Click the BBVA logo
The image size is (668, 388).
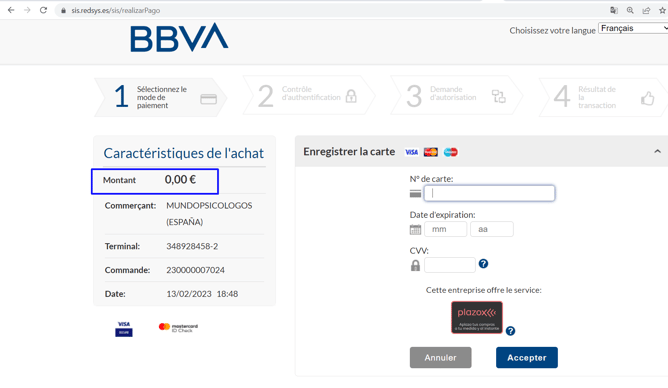click(179, 37)
